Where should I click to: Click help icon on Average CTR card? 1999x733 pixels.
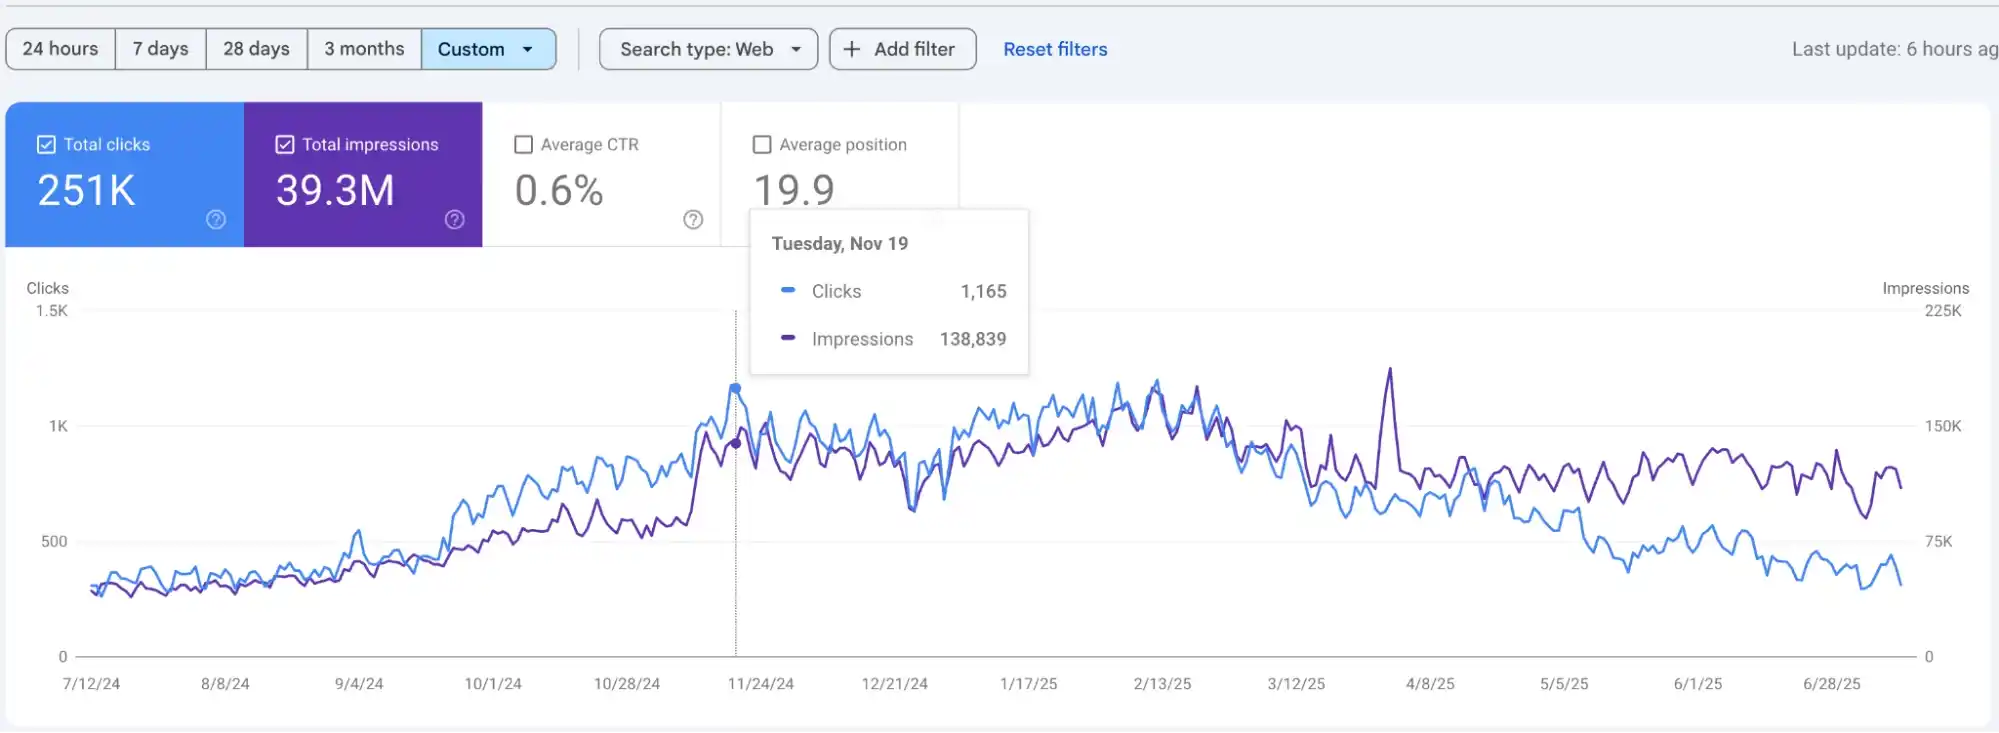tap(693, 220)
